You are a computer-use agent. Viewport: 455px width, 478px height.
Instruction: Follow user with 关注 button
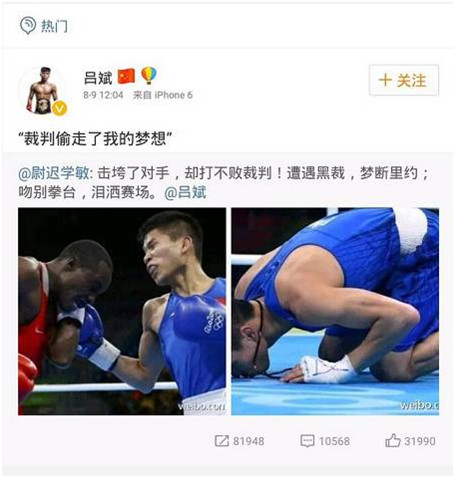(404, 80)
